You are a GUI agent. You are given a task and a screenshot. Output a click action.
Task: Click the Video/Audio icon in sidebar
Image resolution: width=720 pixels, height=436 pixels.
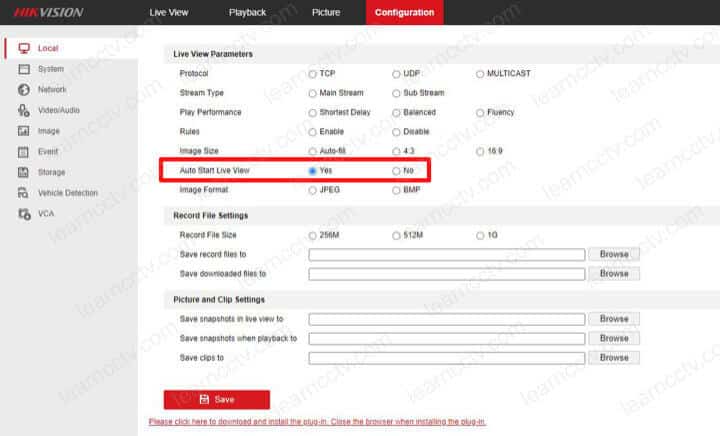point(24,110)
